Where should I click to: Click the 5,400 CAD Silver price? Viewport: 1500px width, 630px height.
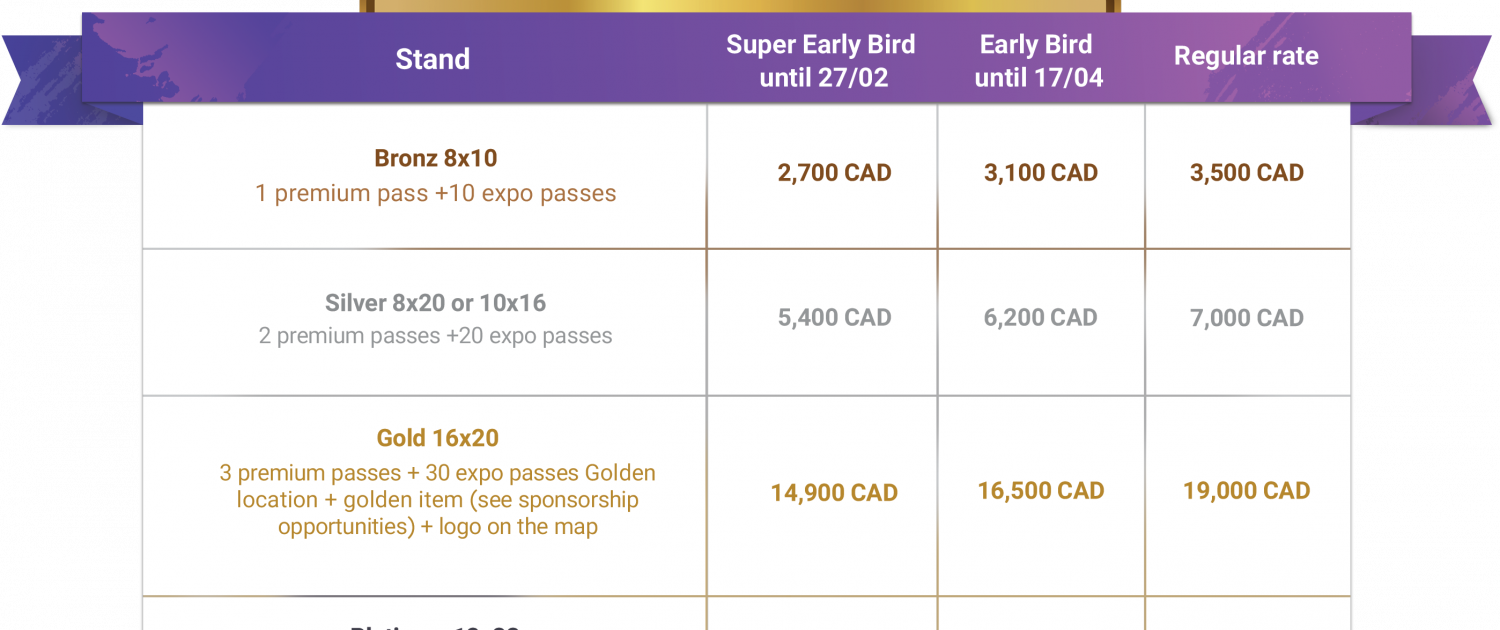pos(834,318)
